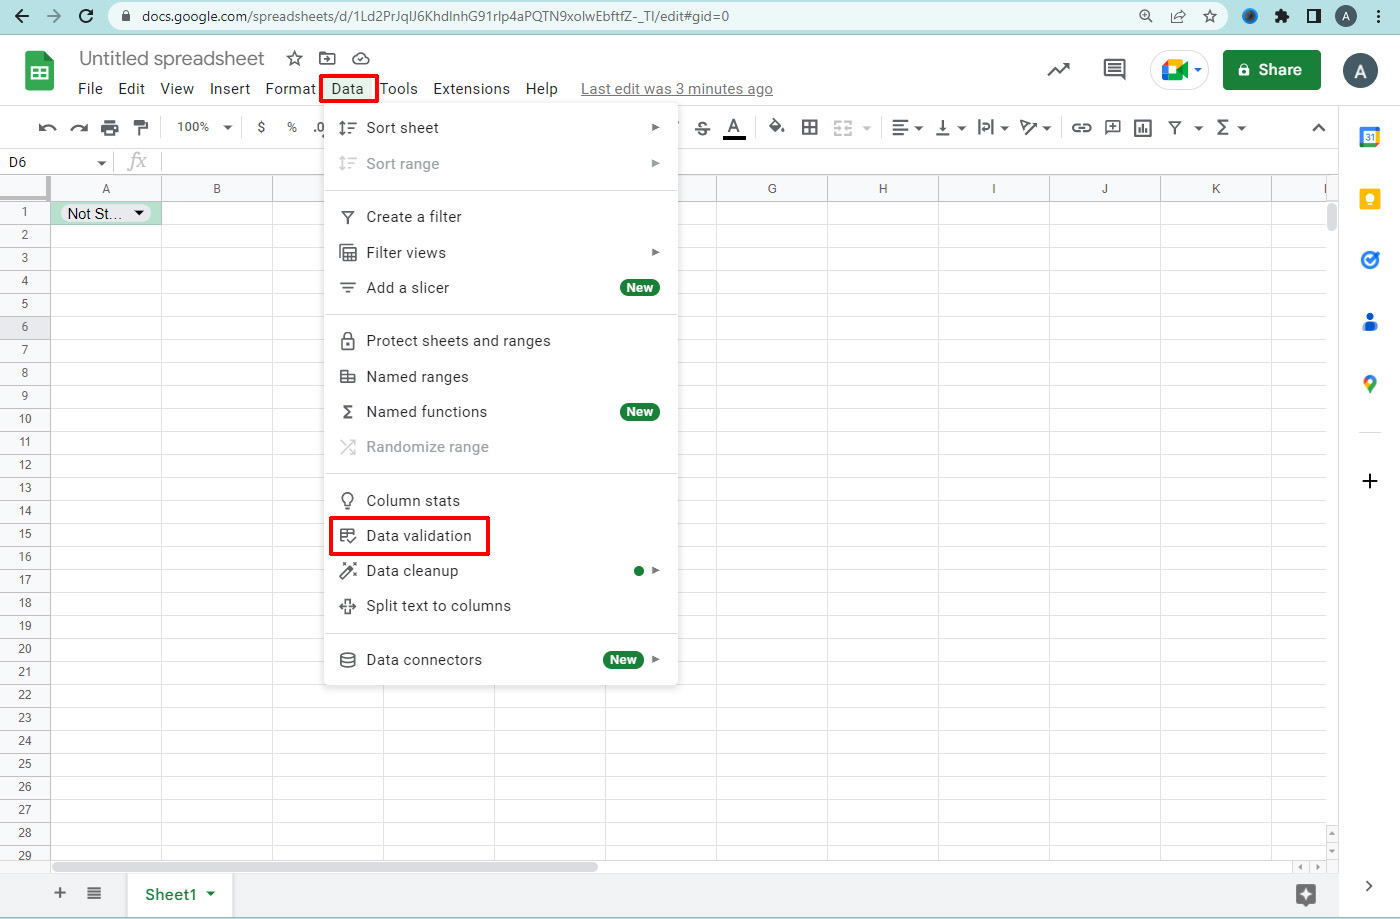Open text rotation dropdown

point(1035,128)
